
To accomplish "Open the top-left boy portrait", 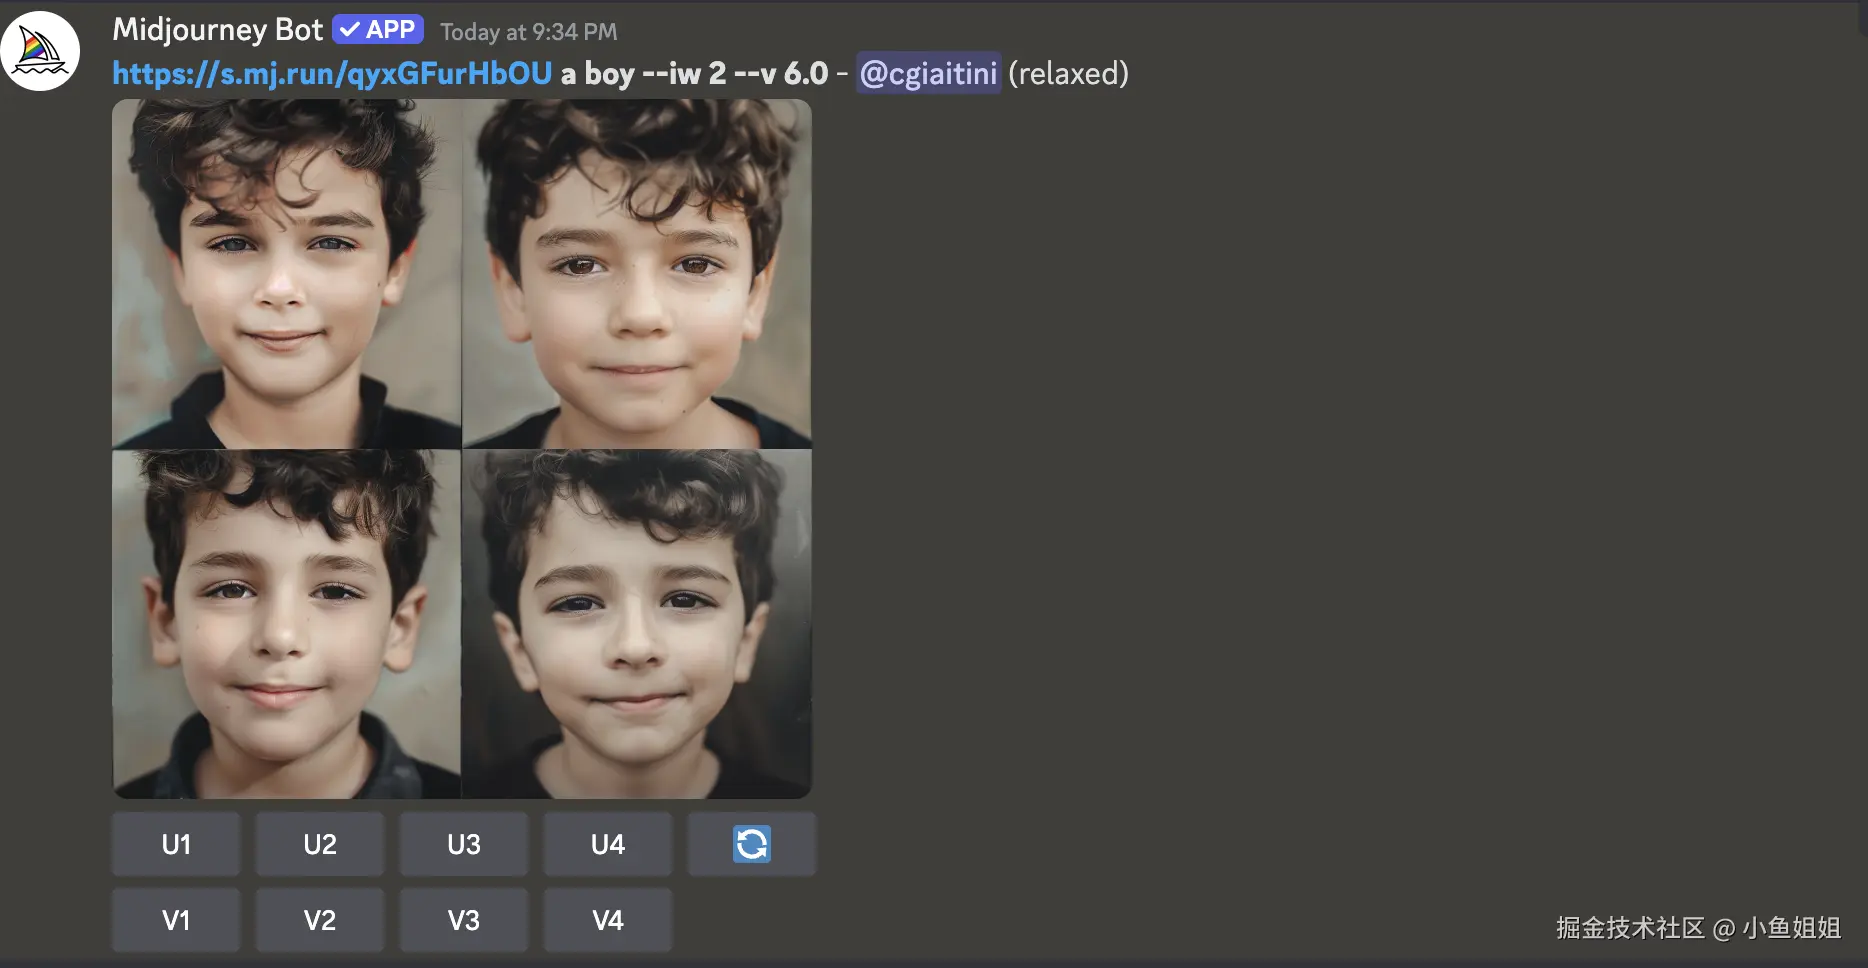I will coord(286,274).
